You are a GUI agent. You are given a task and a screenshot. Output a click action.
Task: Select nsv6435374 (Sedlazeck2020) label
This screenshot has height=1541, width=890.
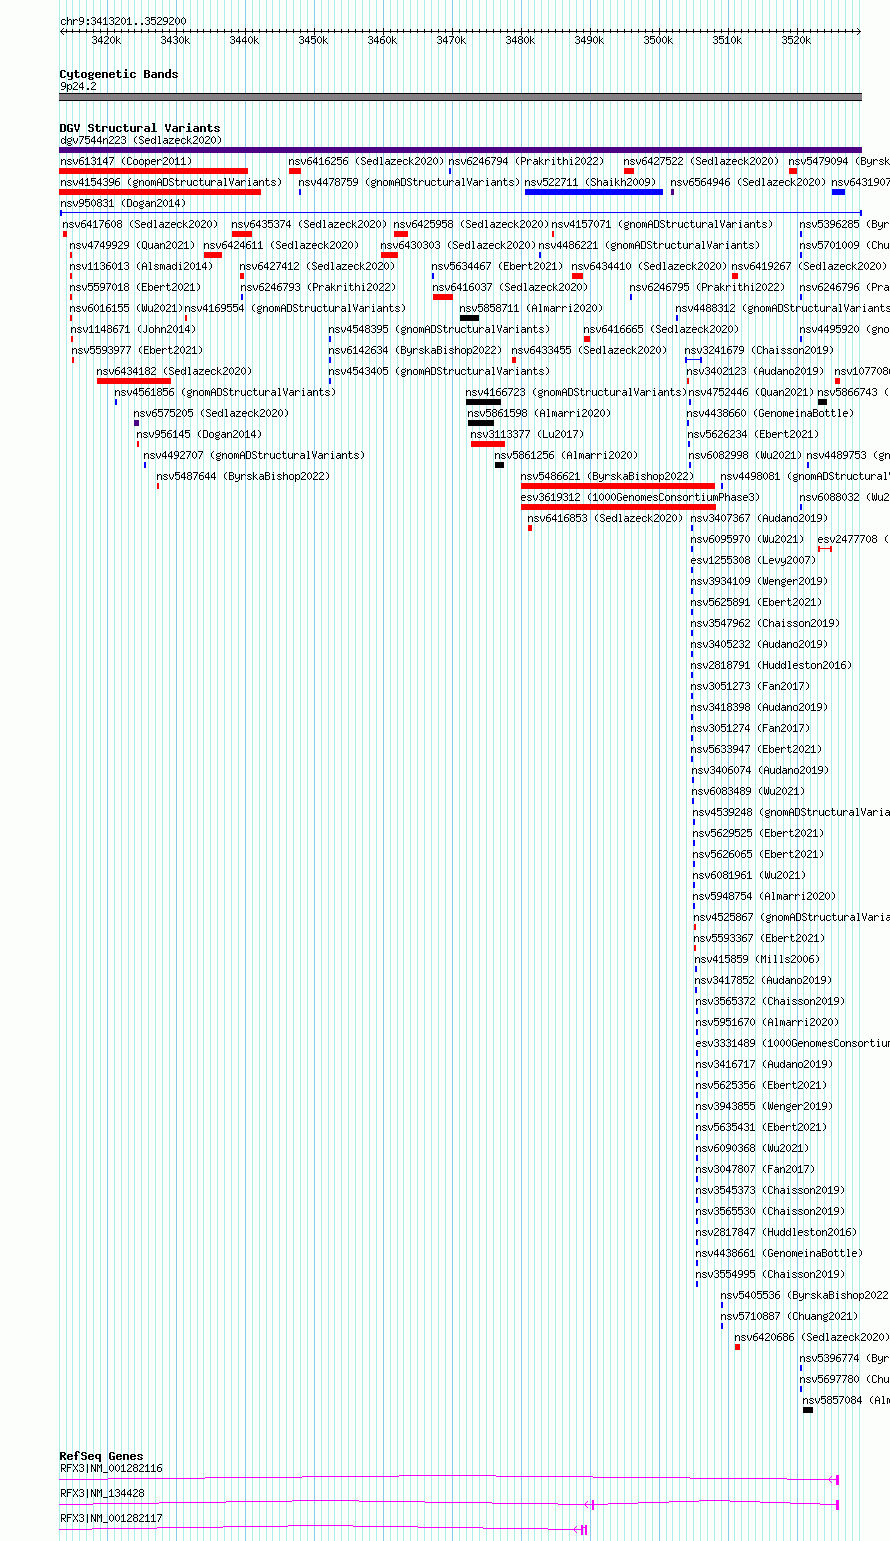pyautogui.click(x=309, y=224)
